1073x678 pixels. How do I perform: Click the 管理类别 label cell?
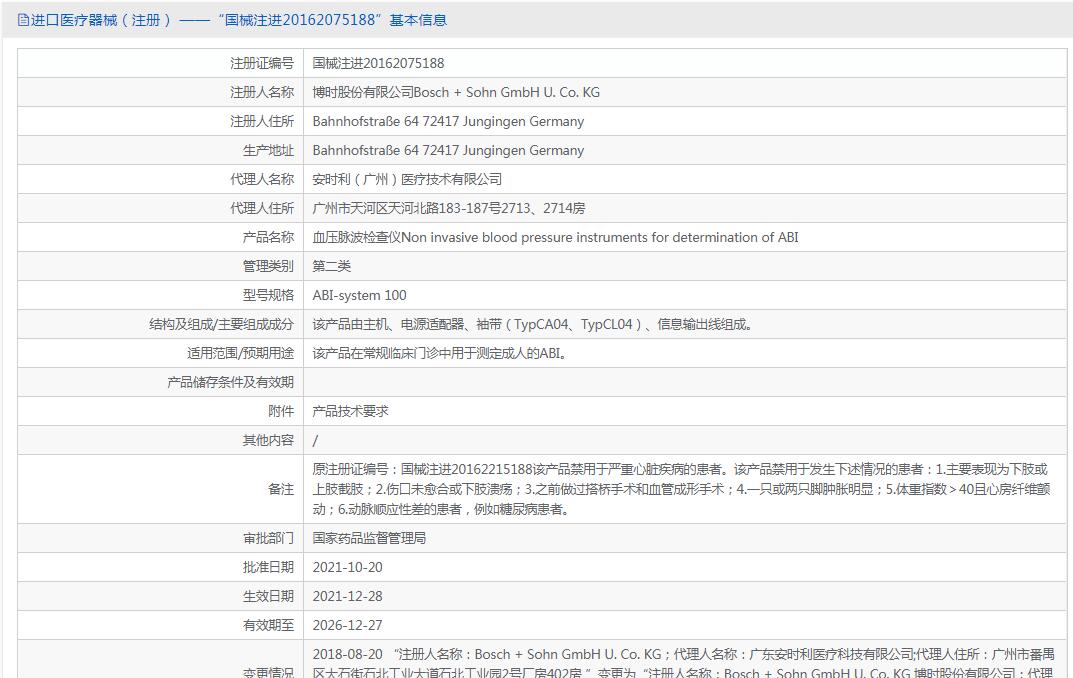pos(161,266)
